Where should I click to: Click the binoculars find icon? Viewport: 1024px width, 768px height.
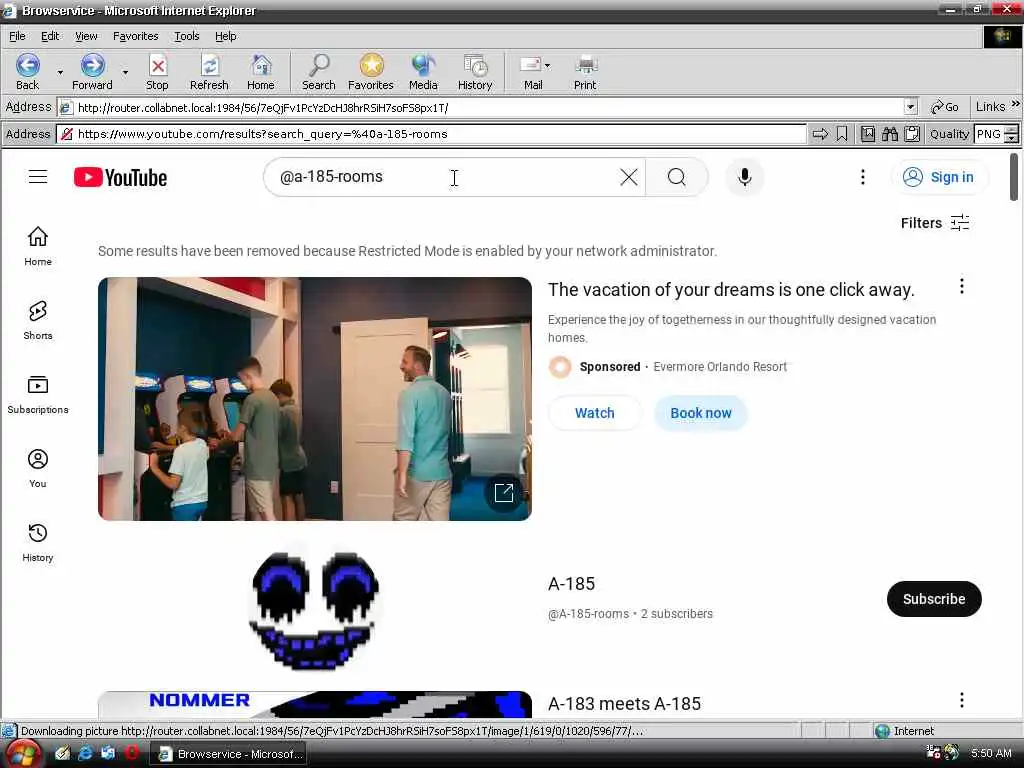coord(890,134)
